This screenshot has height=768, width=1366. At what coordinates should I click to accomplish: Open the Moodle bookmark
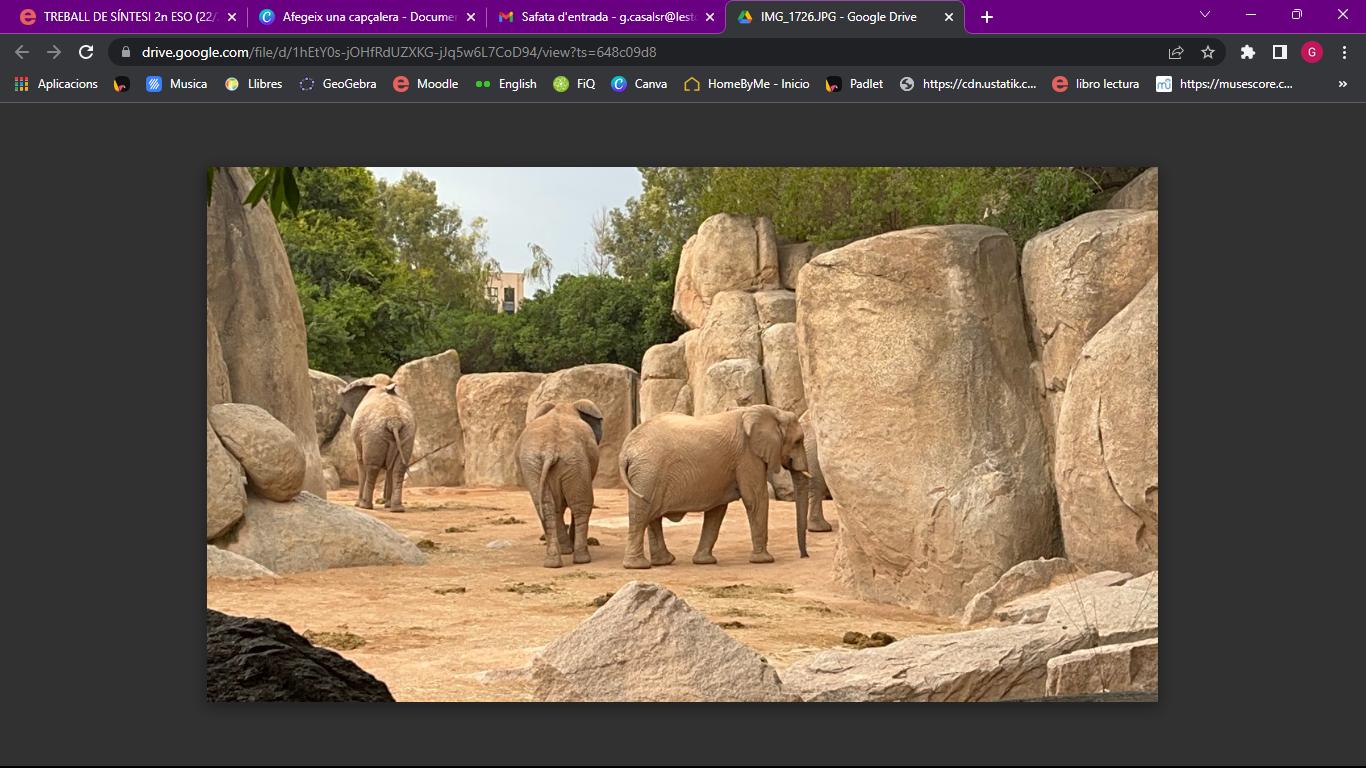tap(426, 84)
